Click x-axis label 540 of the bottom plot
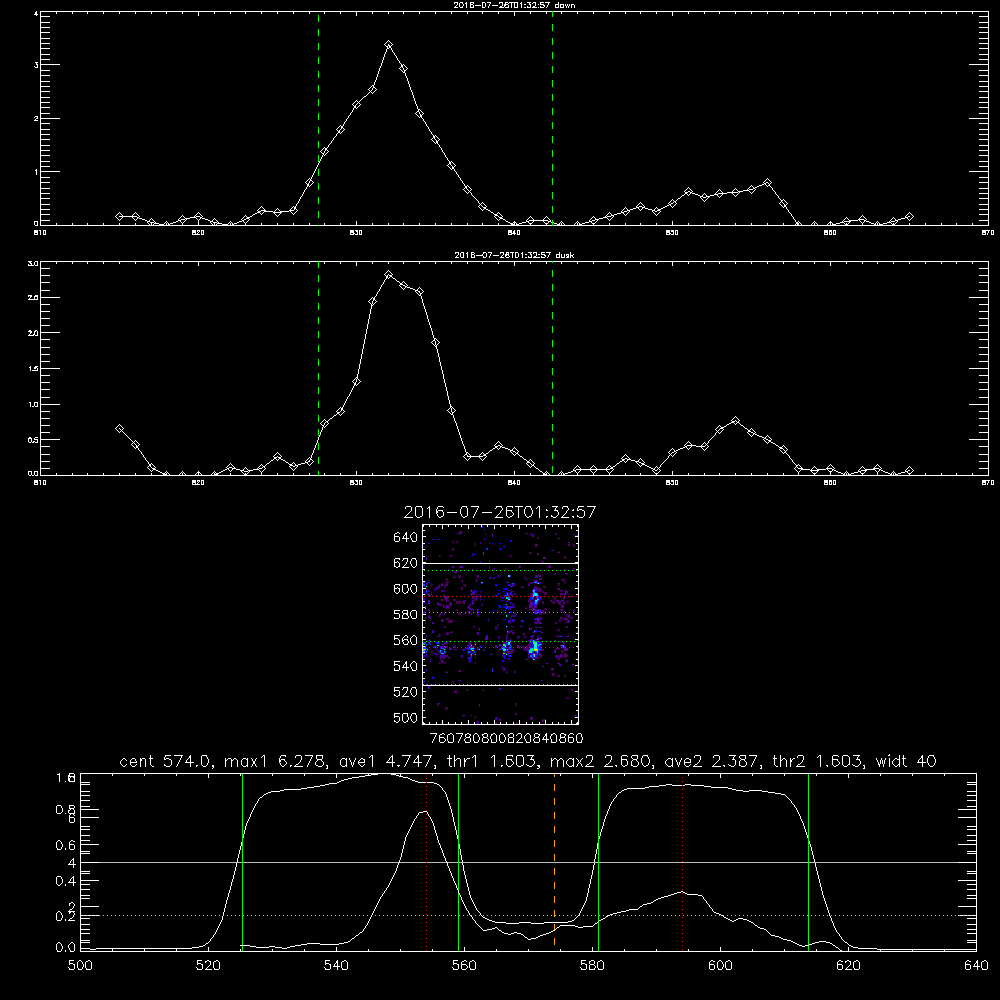The width and height of the screenshot is (1000, 1000). (336, 966)
